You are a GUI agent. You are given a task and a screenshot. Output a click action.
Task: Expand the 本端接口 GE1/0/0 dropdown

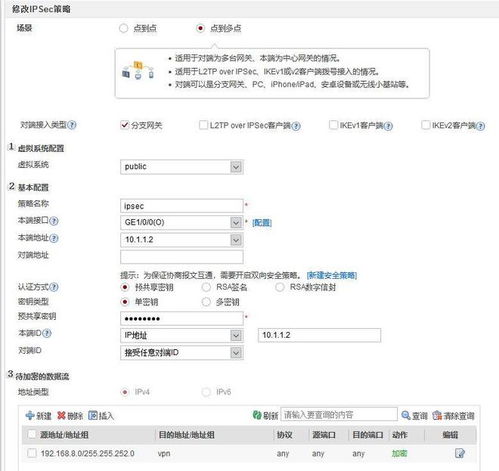(x=236, y=222)
